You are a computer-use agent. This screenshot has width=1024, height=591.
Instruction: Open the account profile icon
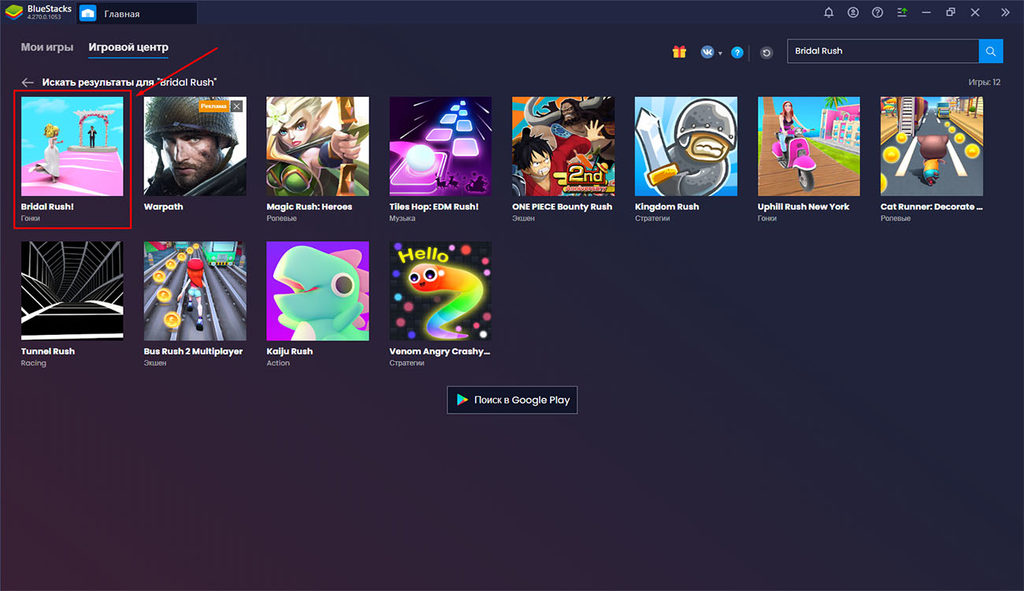[853, 12]
